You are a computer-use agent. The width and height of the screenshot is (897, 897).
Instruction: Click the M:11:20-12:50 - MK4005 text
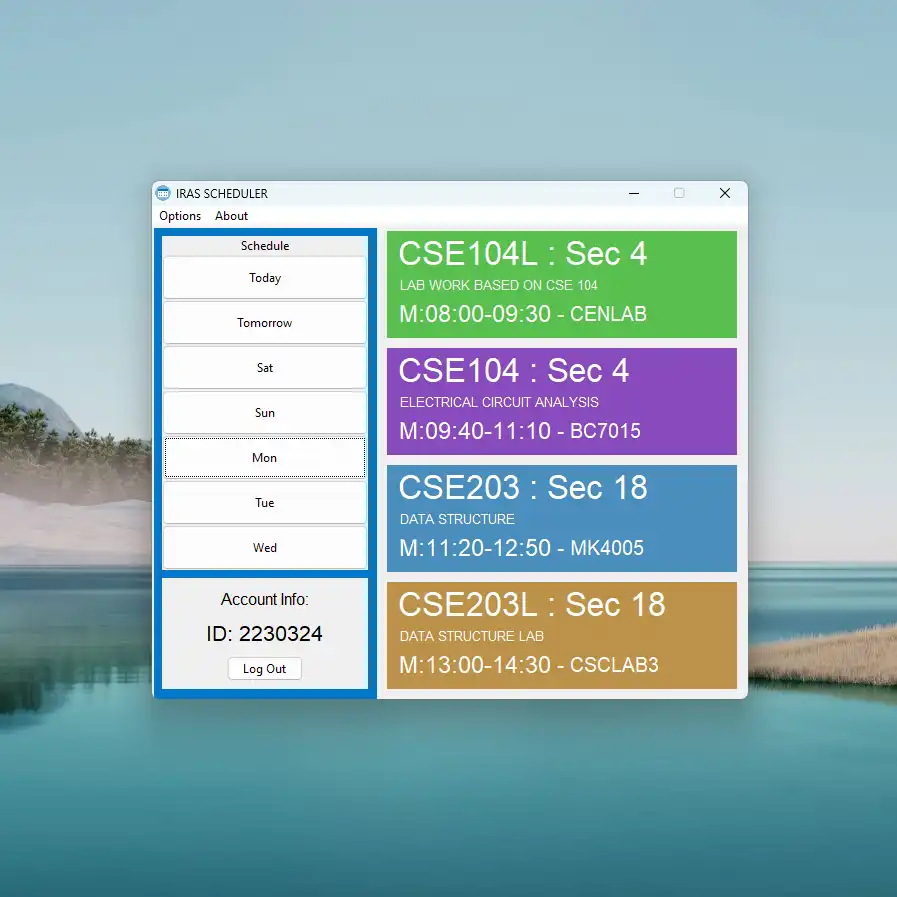point(521,548)
